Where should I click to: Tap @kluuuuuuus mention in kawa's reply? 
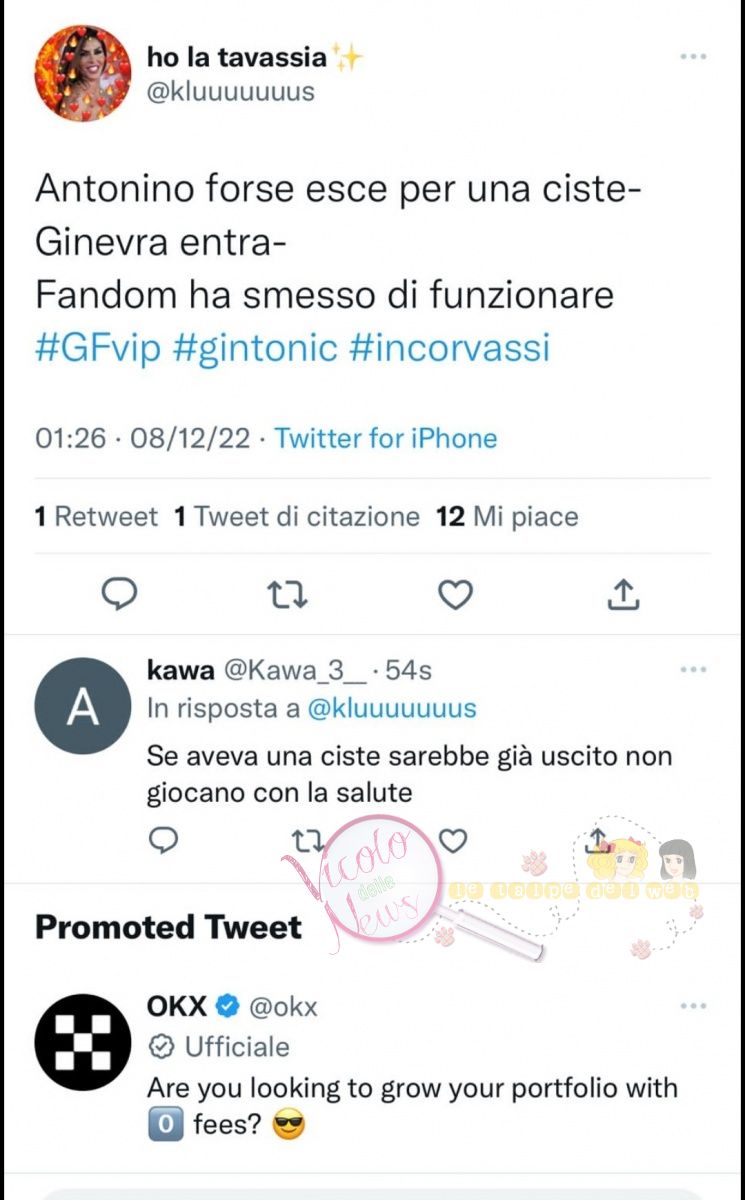tap(391, 709)
